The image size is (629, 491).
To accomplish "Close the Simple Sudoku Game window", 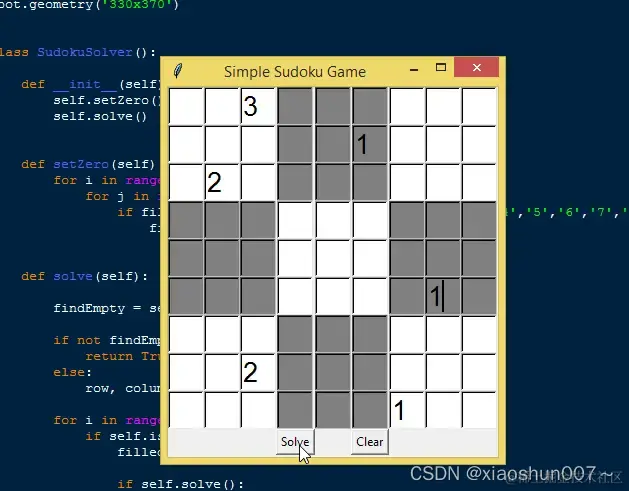I will [477, 67].
